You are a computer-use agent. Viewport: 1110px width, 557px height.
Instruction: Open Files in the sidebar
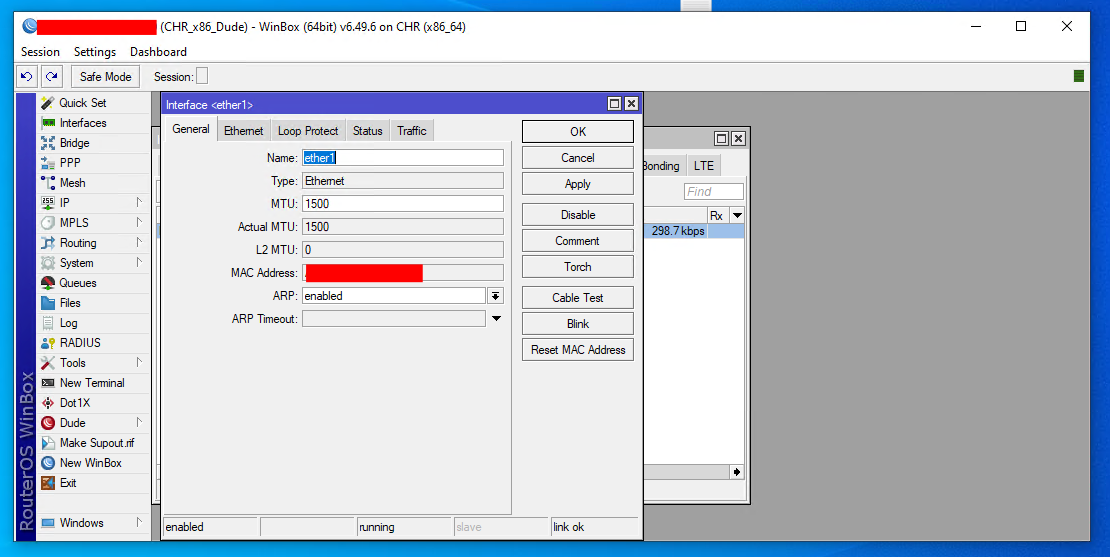coord(93,302)
